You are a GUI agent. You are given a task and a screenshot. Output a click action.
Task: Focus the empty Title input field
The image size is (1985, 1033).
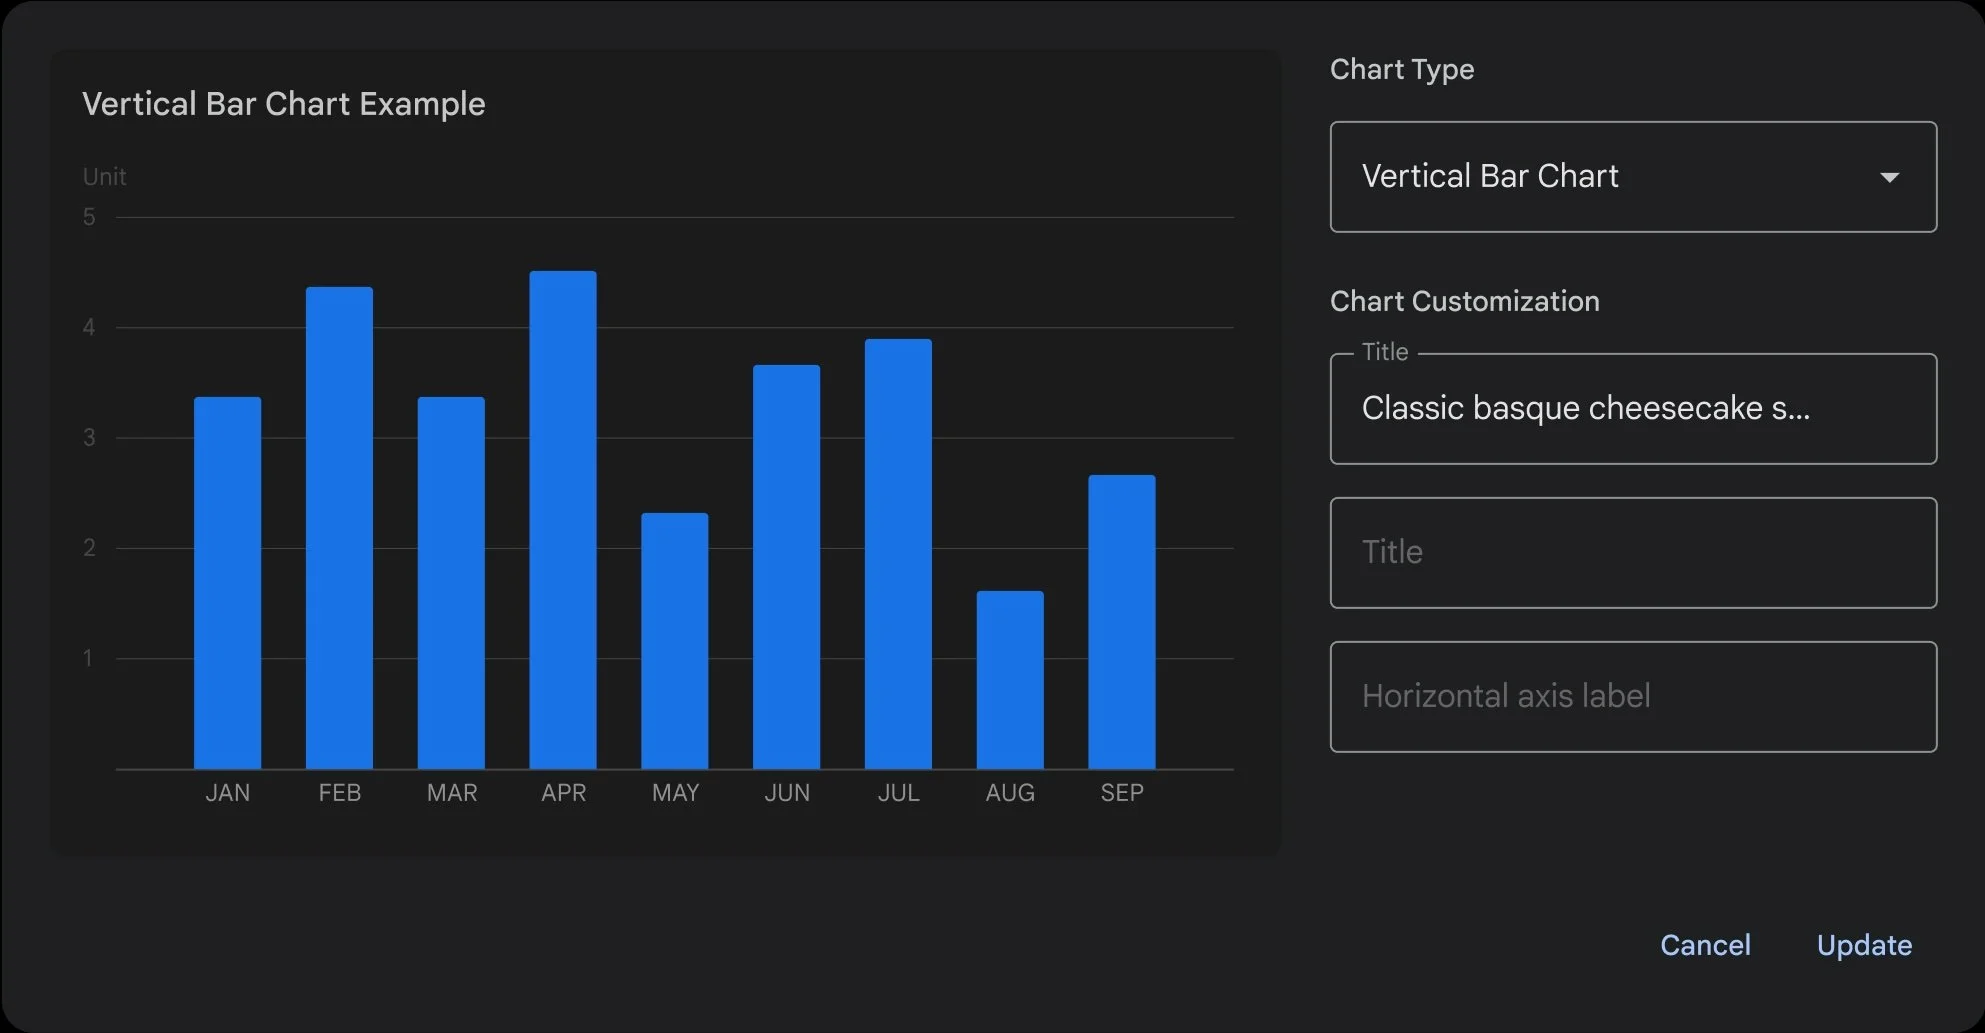1633,553
